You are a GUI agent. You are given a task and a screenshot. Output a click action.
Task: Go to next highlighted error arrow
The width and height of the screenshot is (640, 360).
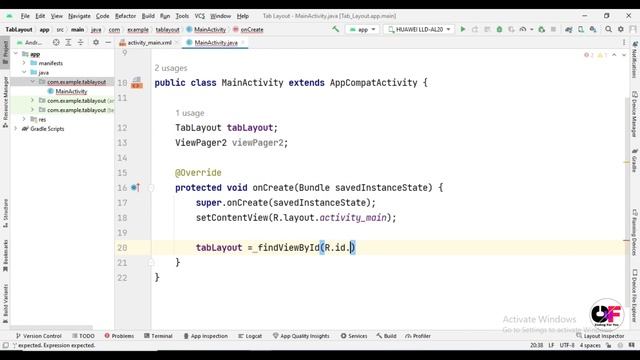point(624,55)
